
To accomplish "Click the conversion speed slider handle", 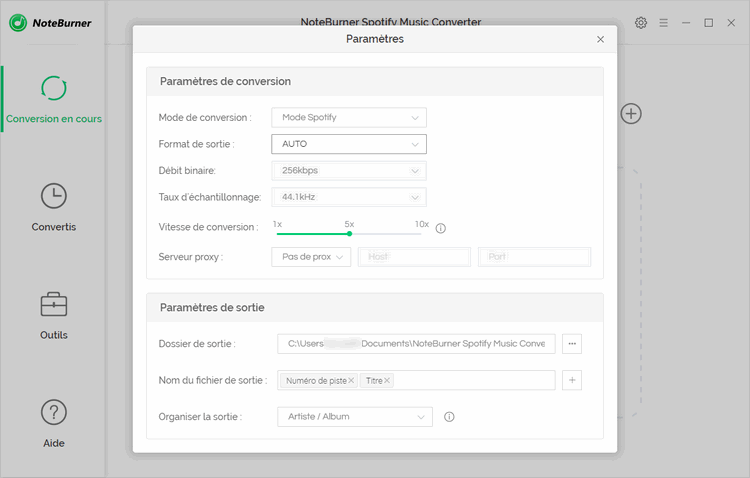I will pos(350,233).
